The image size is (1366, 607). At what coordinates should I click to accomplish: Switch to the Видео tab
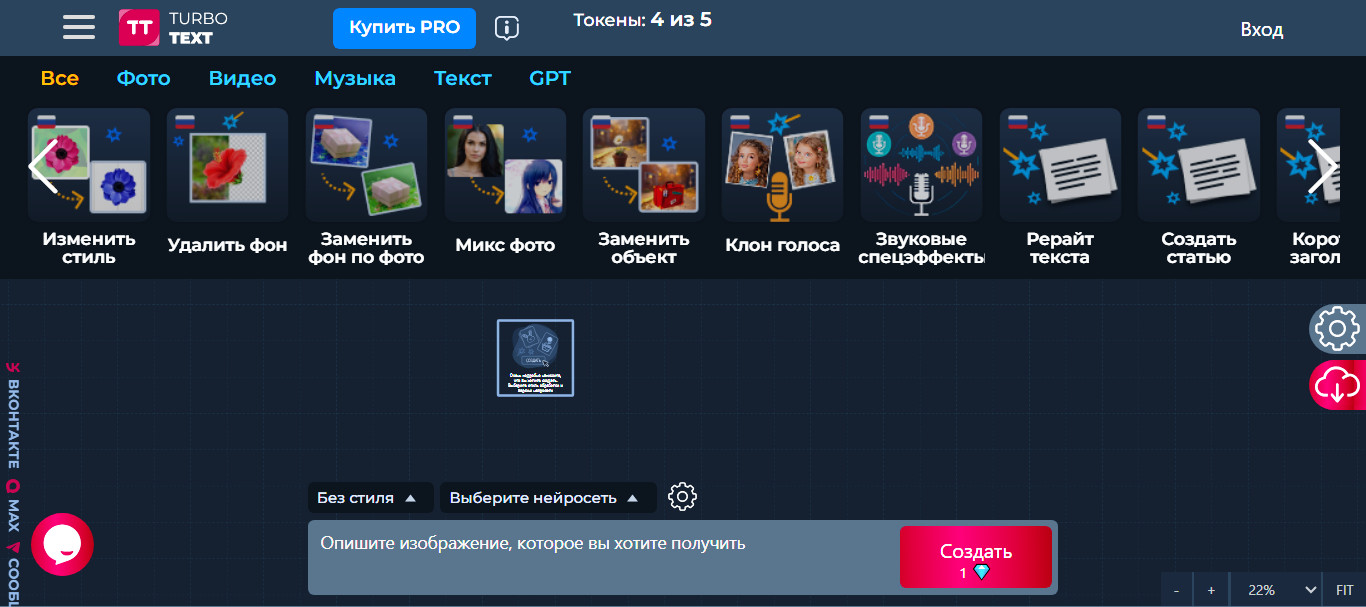(242, 78)
